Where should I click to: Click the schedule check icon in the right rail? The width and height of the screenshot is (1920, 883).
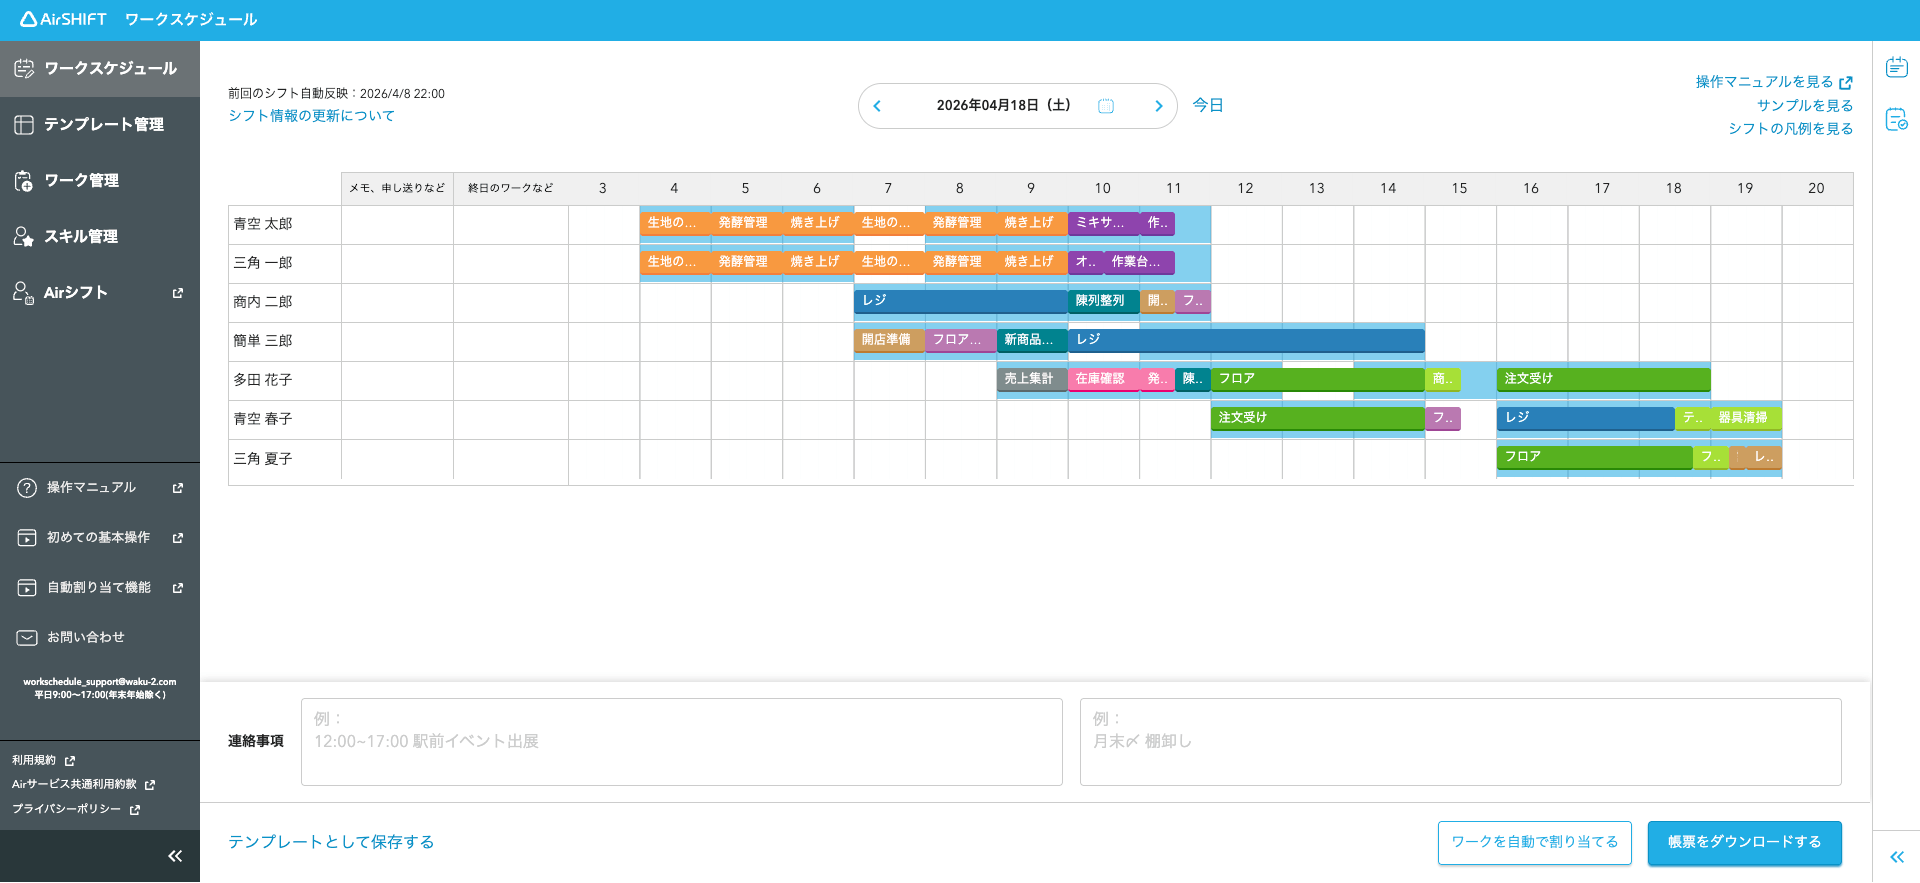[1897, 120]
